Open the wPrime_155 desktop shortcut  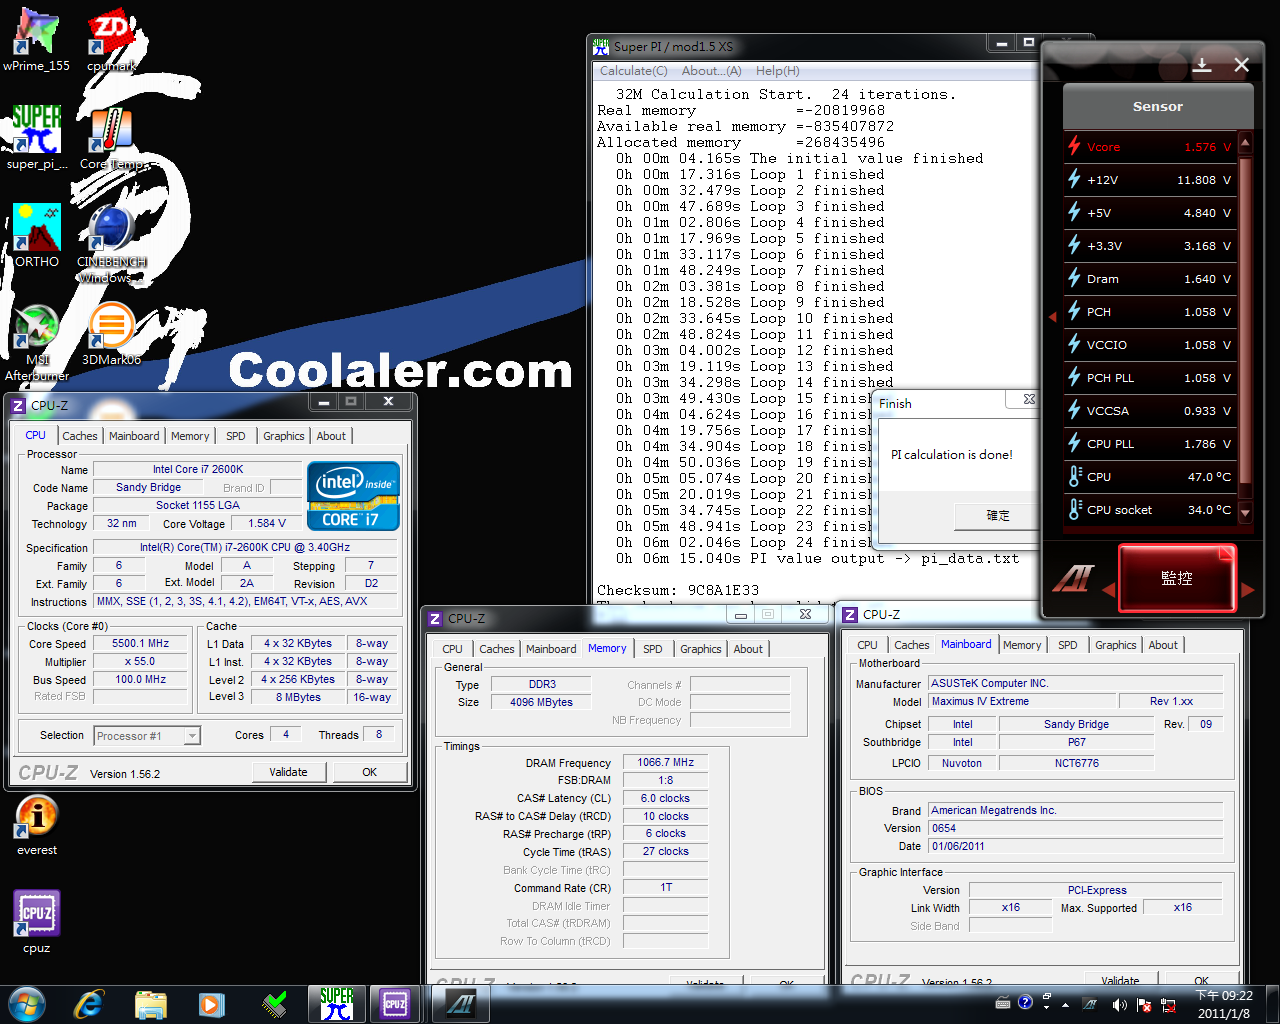click(x=36, y=40)
